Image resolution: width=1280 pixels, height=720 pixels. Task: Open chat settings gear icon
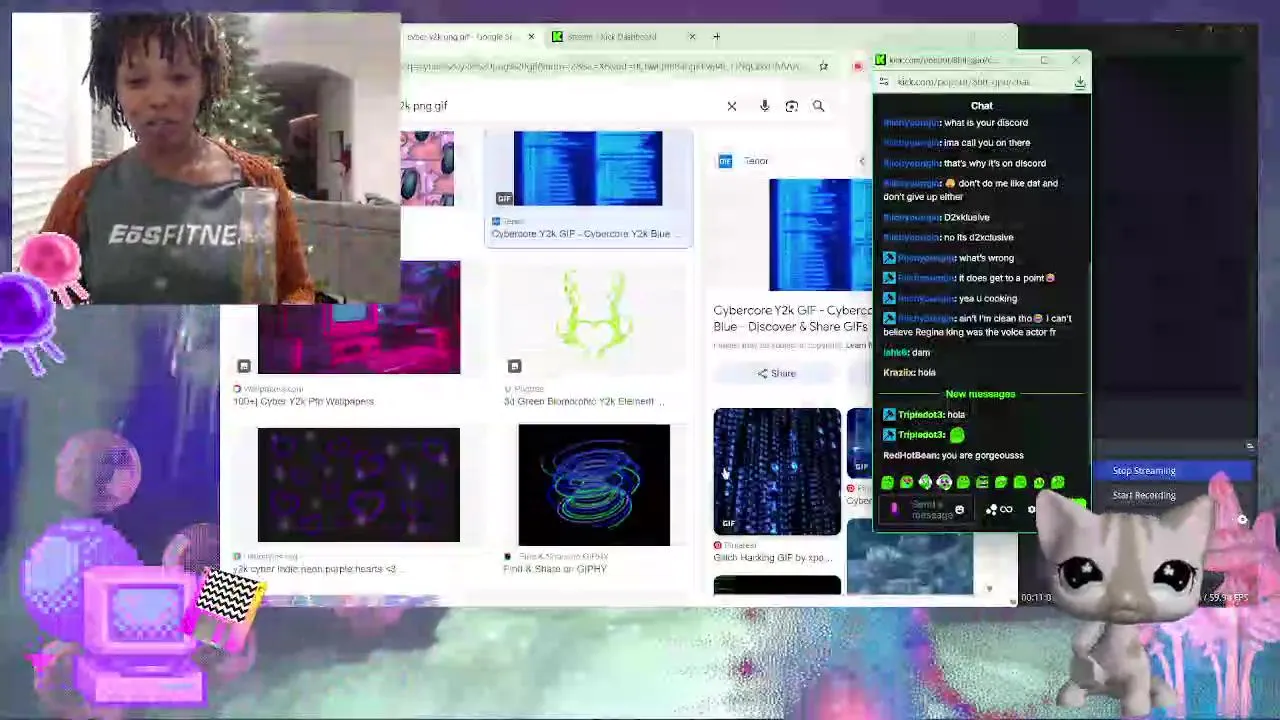click(1032, 510)
